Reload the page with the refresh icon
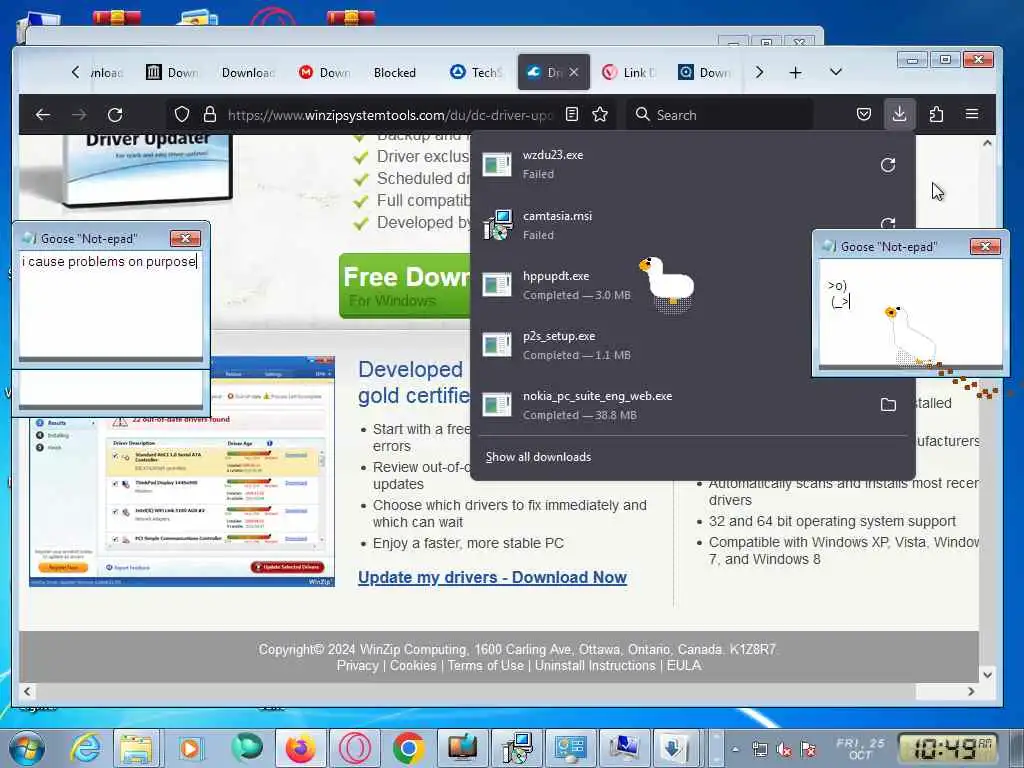This screenshot has width=1024, height=768. 115,115
